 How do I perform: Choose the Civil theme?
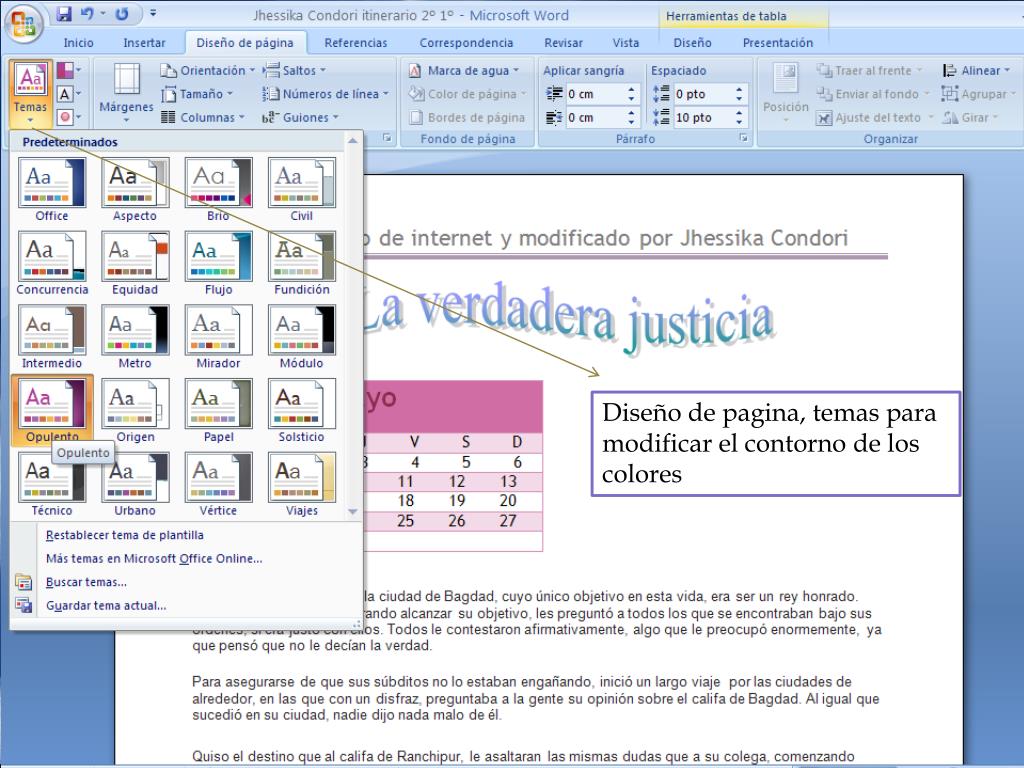coord(302,189)
